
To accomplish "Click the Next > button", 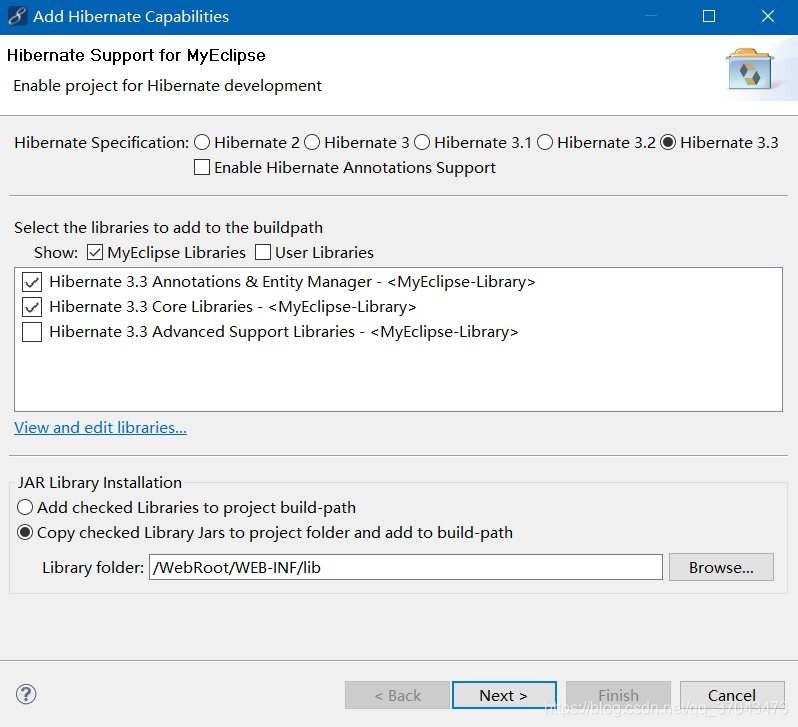I will tap(504, 695).
